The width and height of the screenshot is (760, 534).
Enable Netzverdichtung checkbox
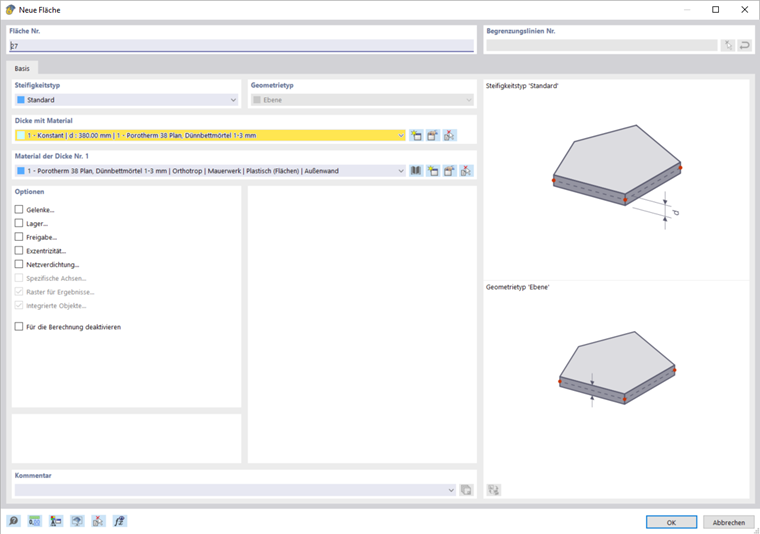(19, 264)
